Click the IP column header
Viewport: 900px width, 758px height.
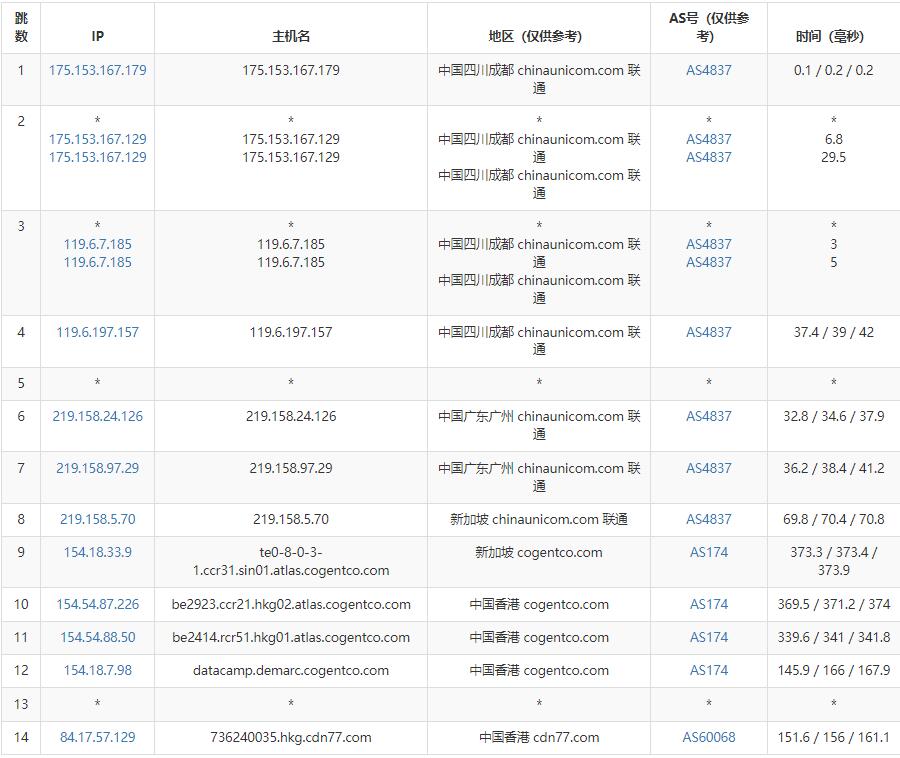tap(98, 36)
